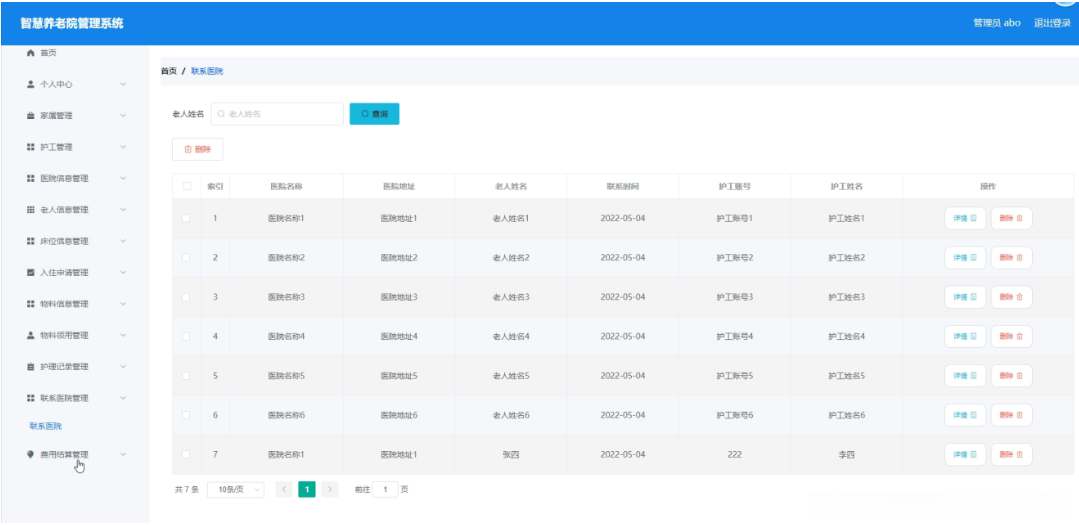Expand the 家属管理 menu chevron
Image resolution: width=1079 pixels, height=525 pixels.
[123, 116]
